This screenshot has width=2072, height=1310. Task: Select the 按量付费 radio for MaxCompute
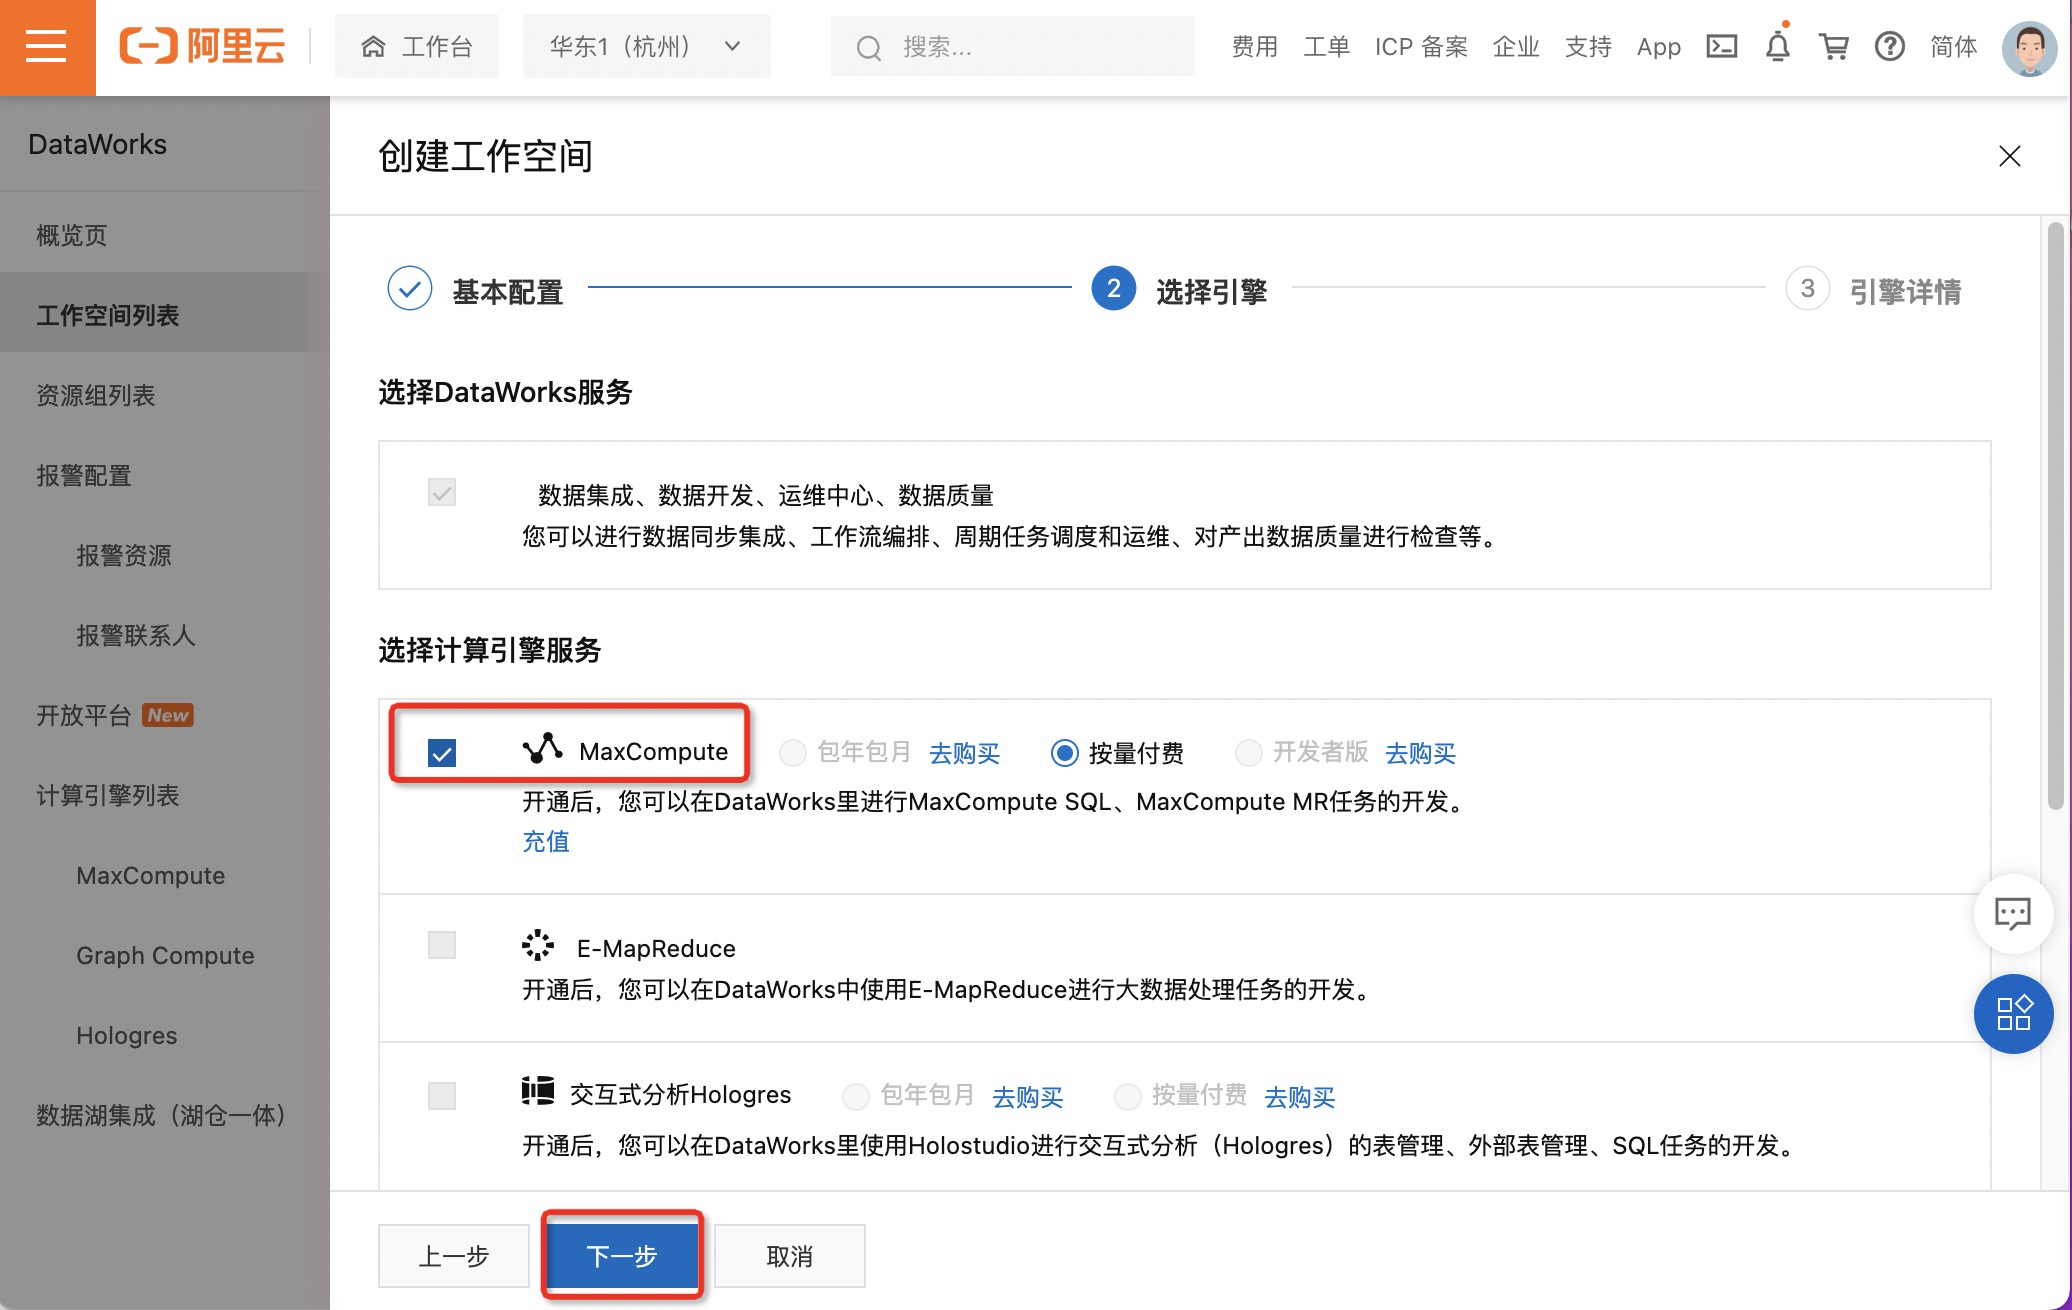pyautogui.click(x=1064, y=752)
